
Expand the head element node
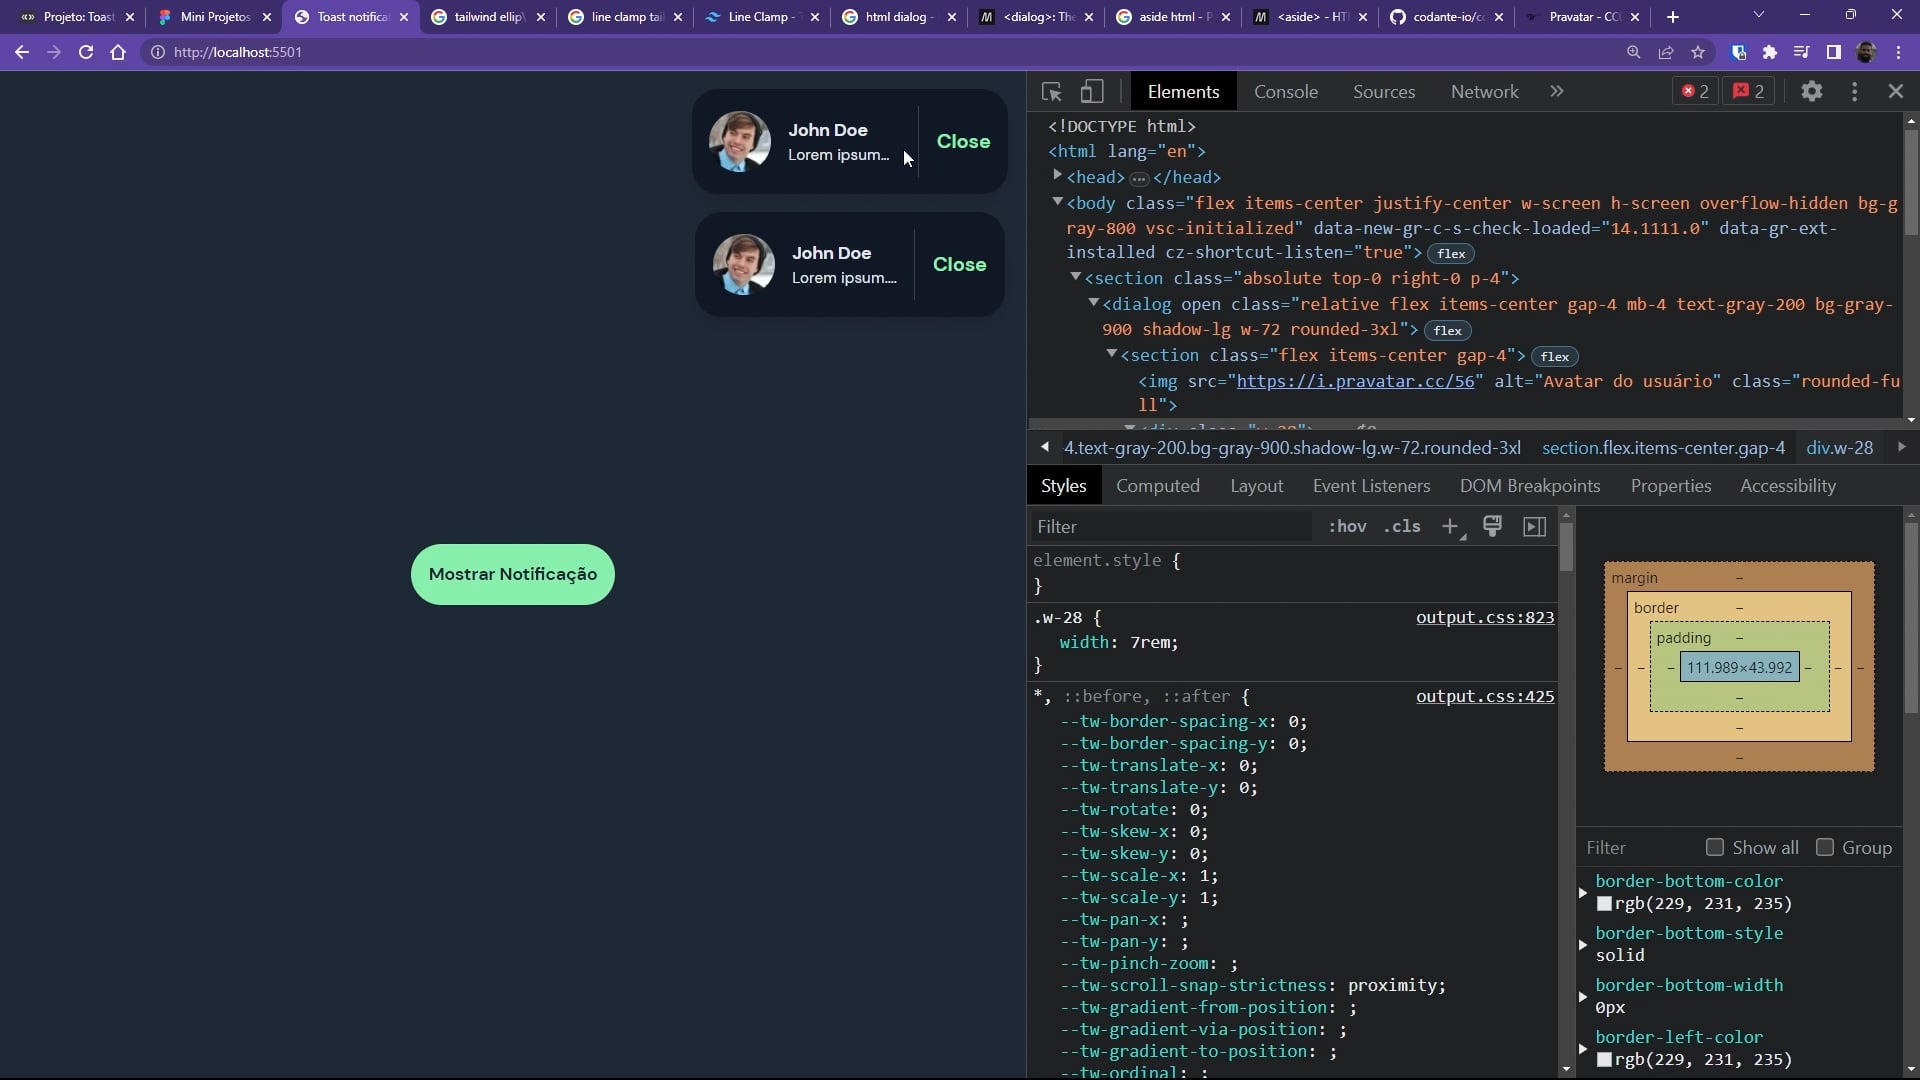1057,176
